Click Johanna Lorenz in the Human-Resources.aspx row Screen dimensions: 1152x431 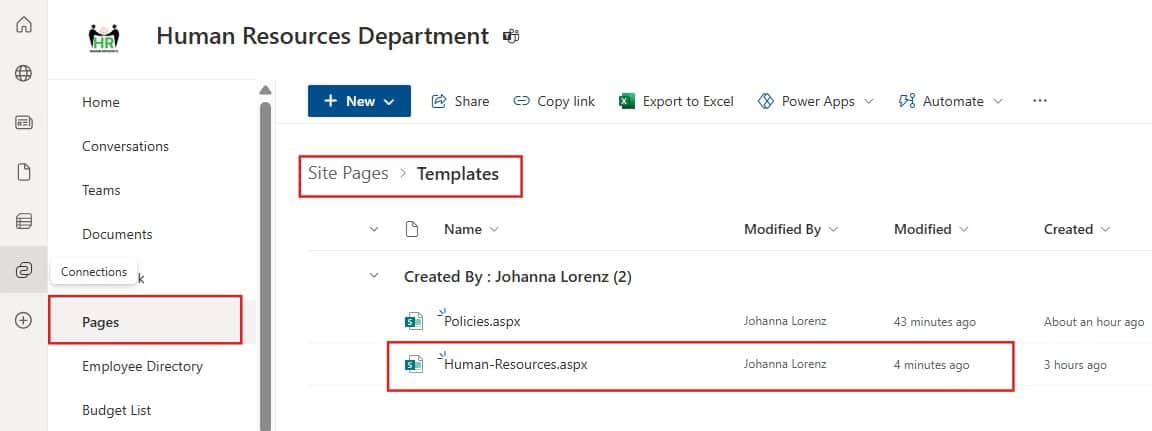click(x=785, y=364)
